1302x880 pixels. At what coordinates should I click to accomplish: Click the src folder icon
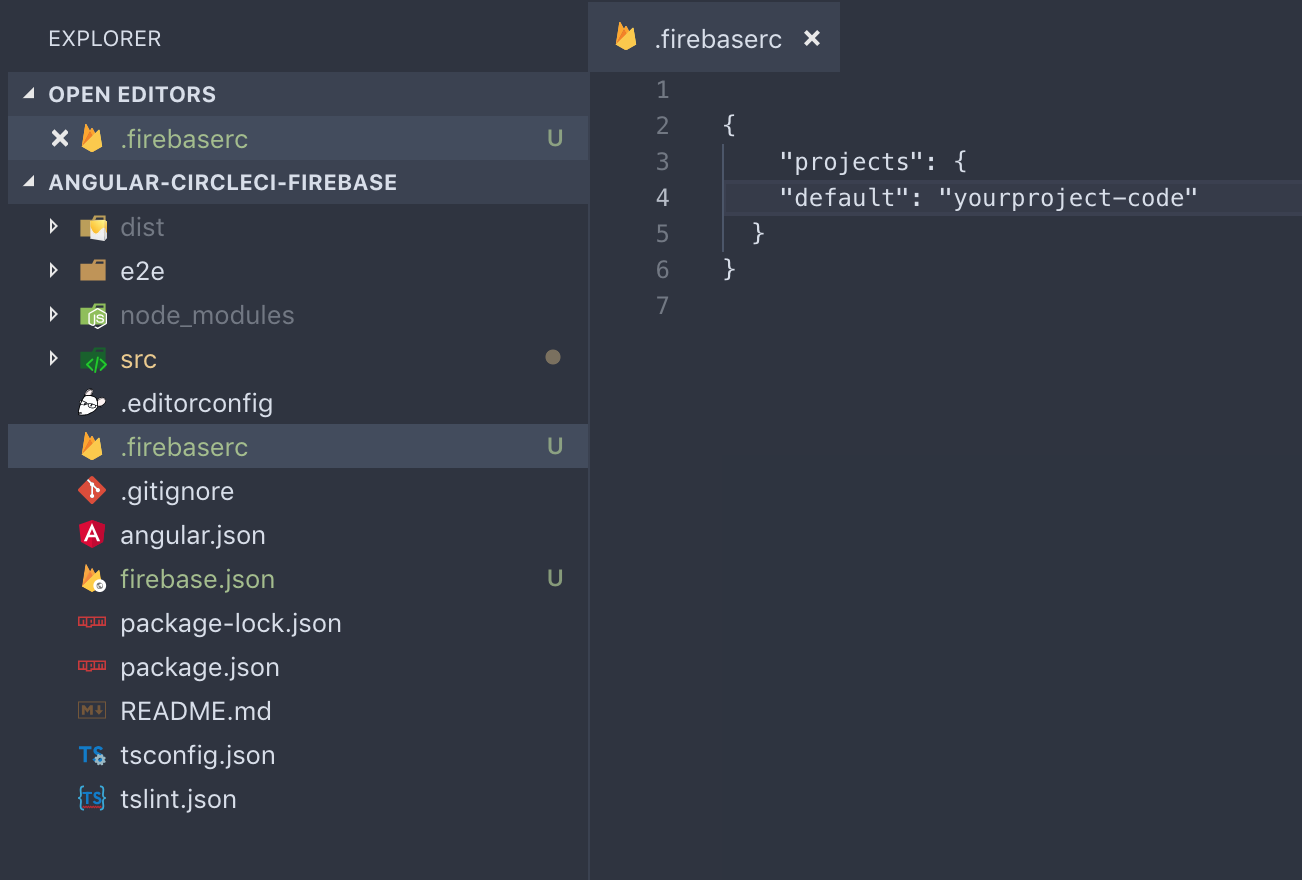tap(93, 359)
